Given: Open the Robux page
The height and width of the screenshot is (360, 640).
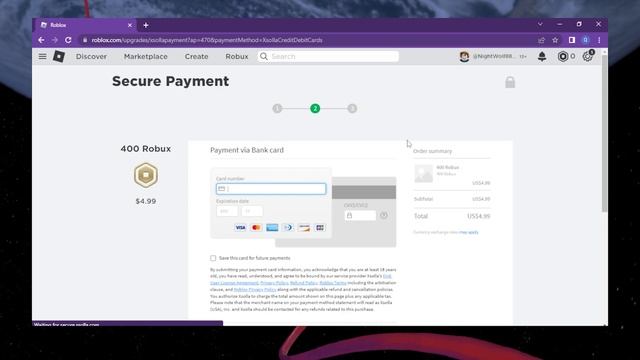Looking at the screenshot, I should (x=237, y=57).
